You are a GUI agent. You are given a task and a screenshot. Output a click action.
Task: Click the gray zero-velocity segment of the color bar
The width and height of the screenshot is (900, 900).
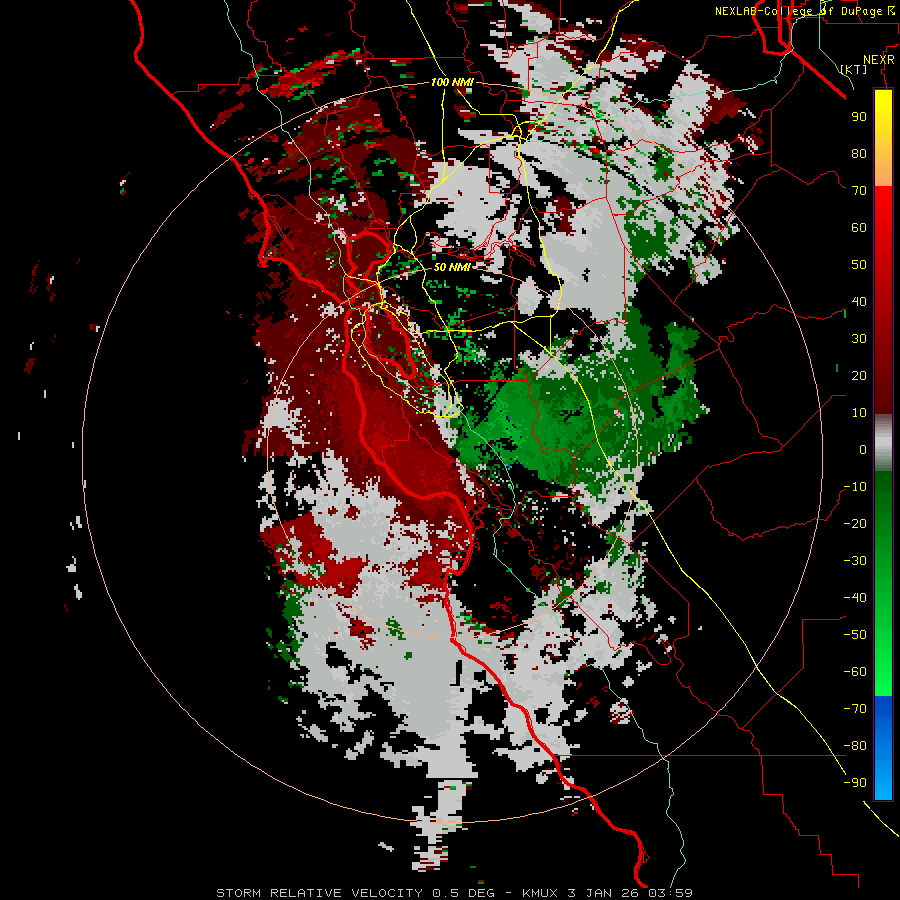[x=883, y=443]
